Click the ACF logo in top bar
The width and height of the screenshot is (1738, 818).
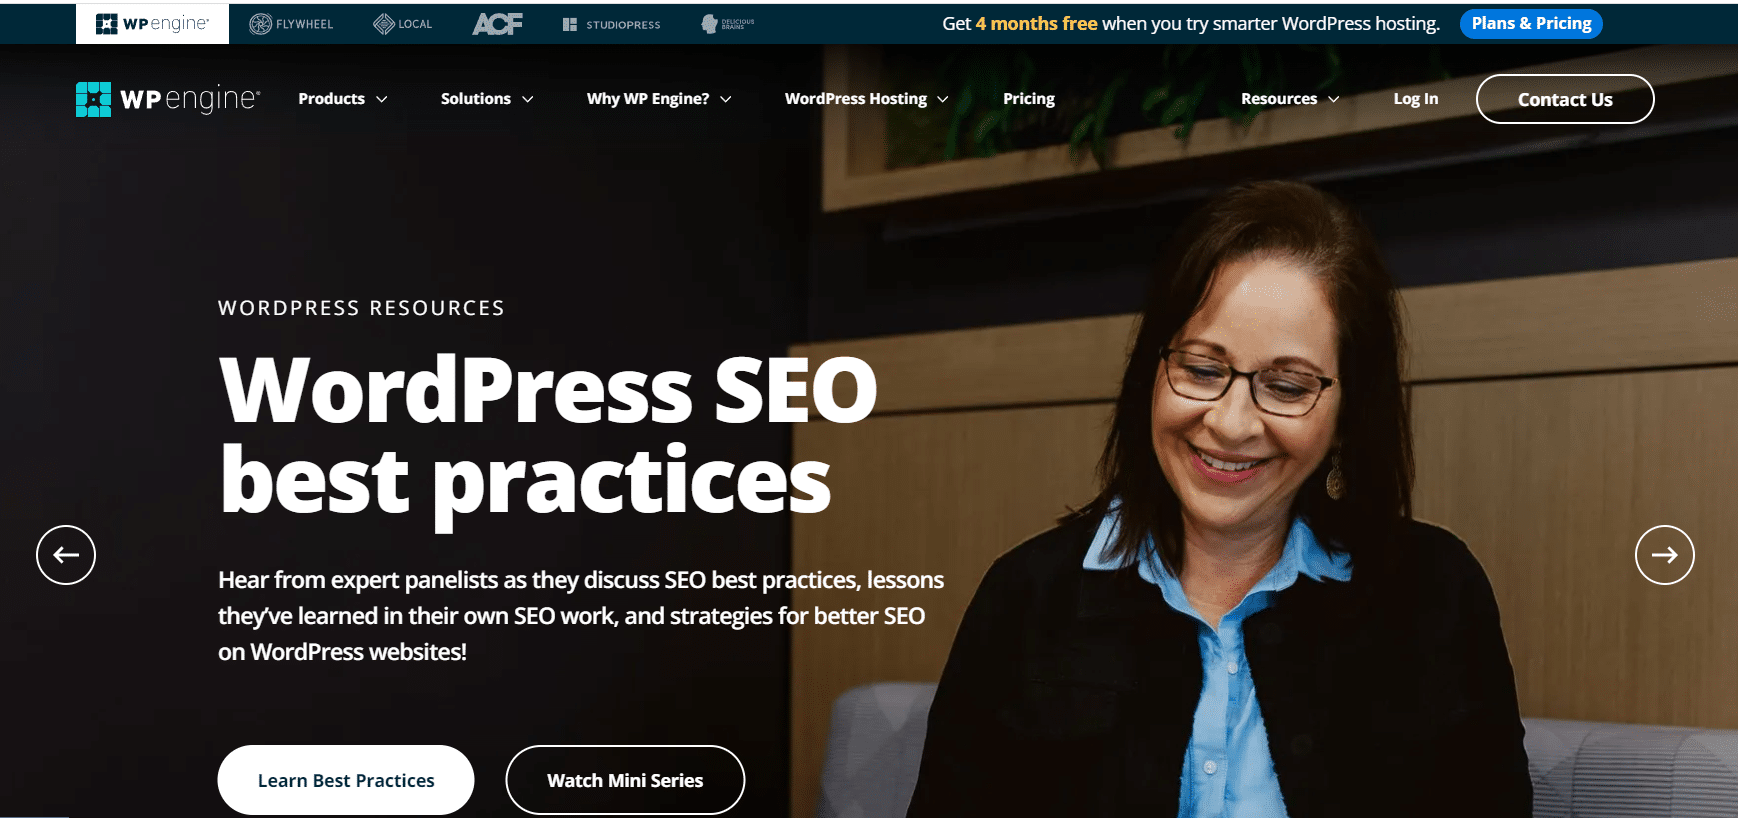click(497, 24)
